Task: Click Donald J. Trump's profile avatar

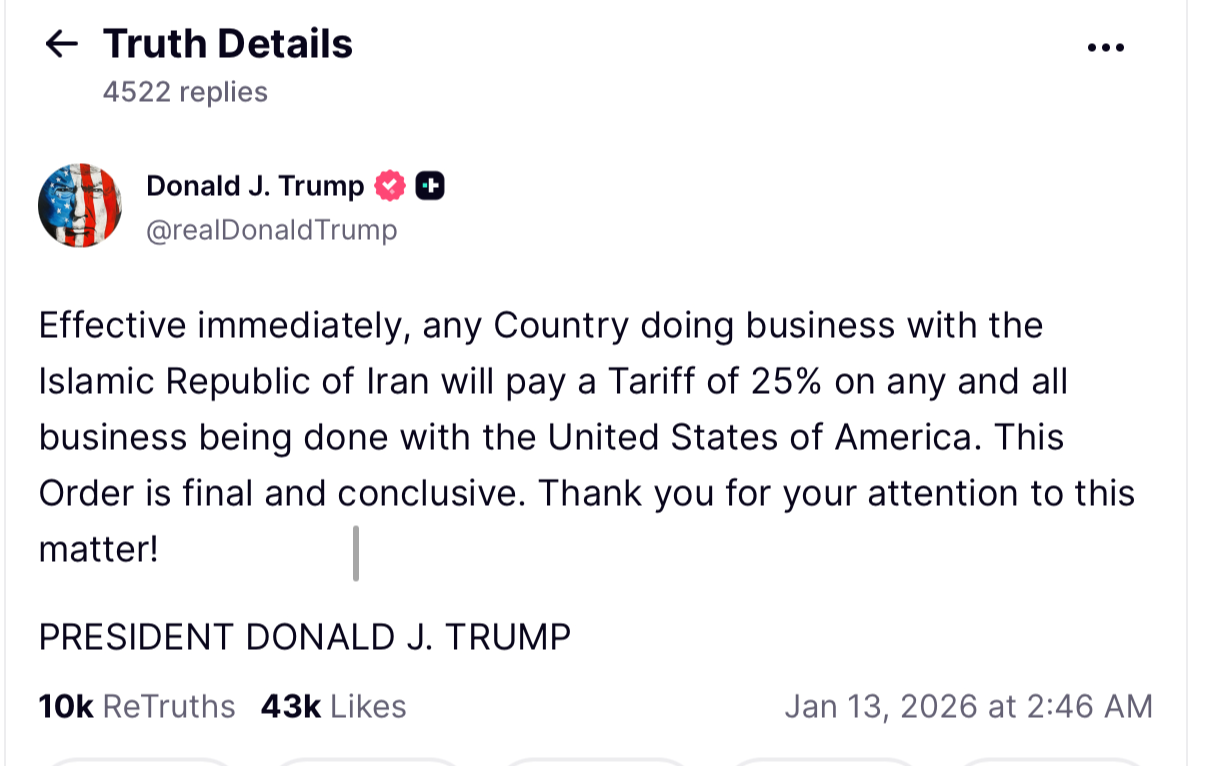Action: click(x=80, y=206)
